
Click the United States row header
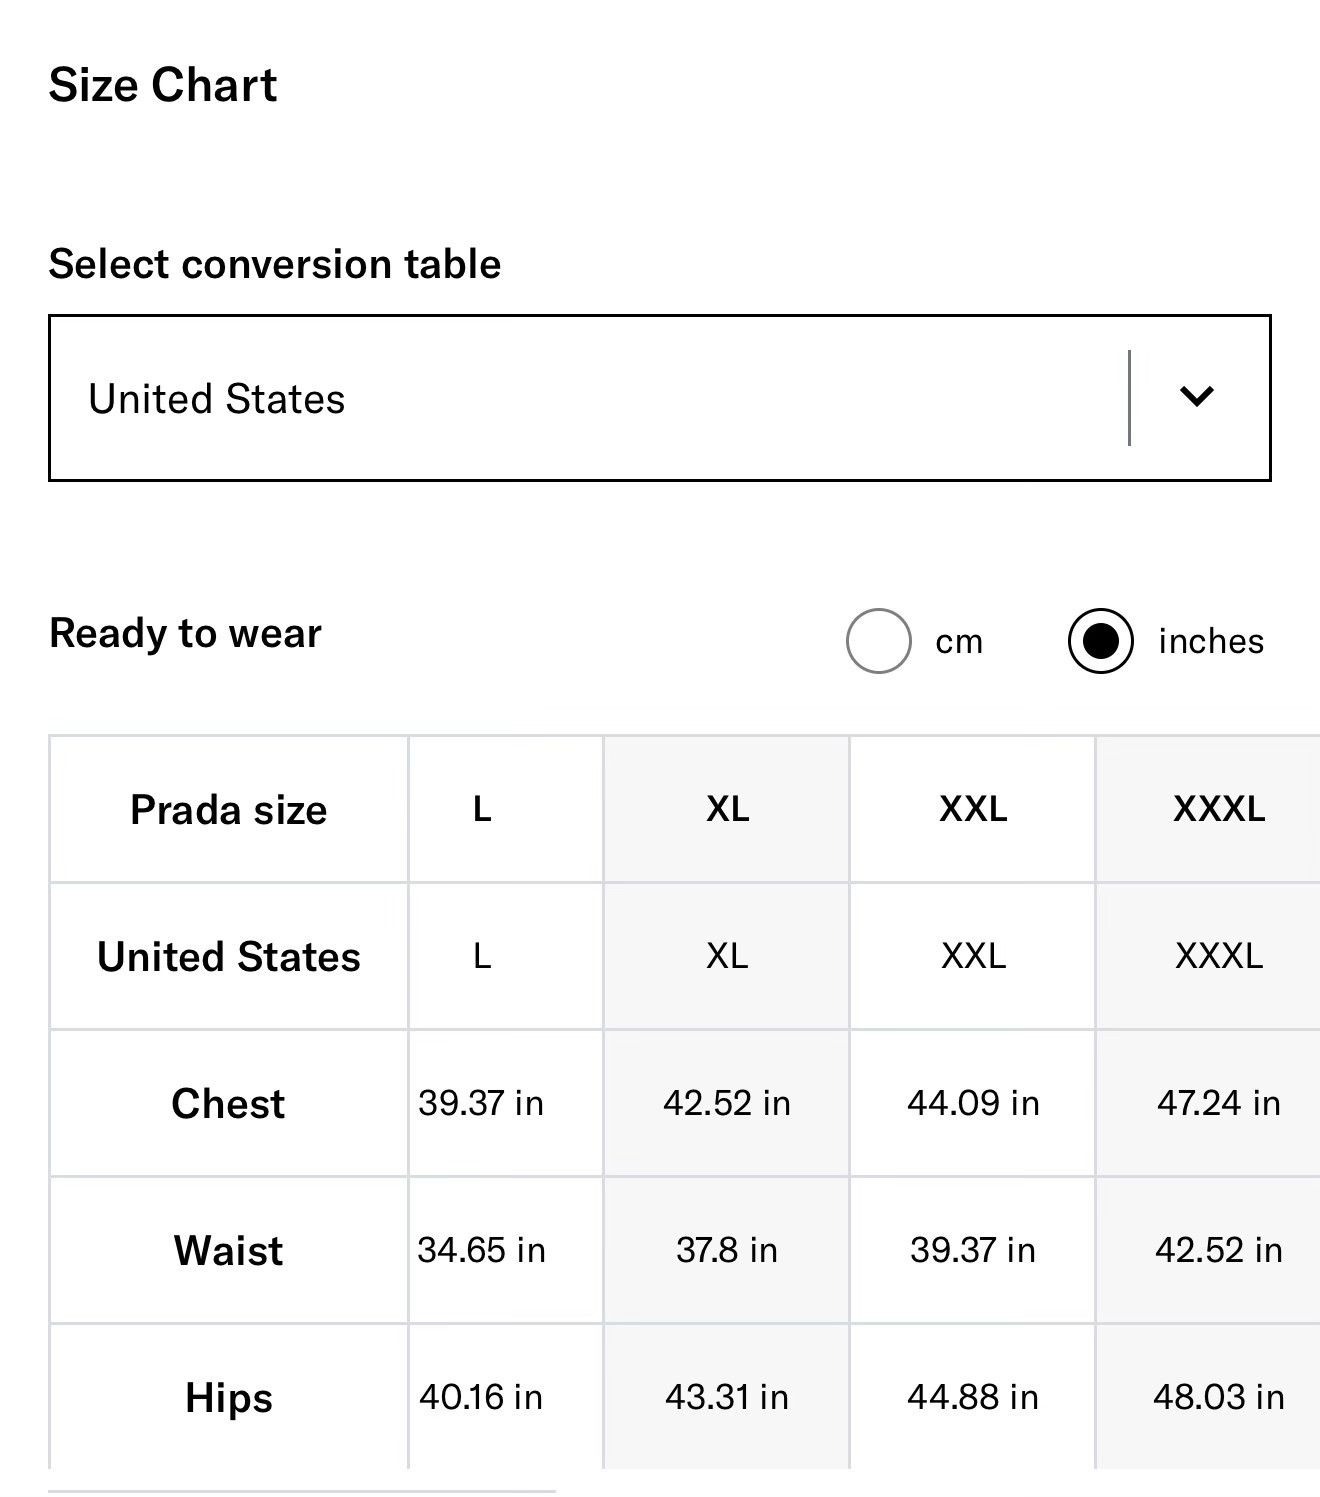(x=228, y=956)
